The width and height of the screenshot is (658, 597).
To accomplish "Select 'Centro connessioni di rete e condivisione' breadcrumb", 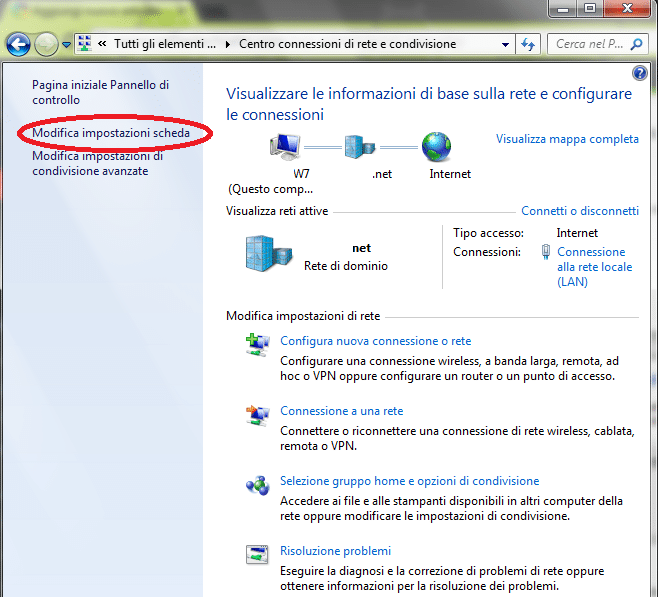I will [x=347, y=44].
